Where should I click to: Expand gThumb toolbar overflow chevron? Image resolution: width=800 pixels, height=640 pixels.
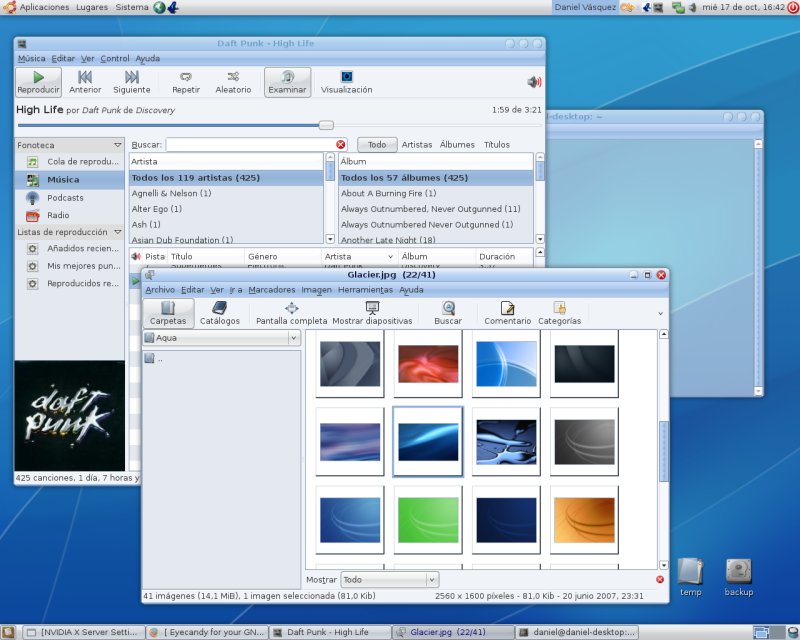click(x=660, y=313)
